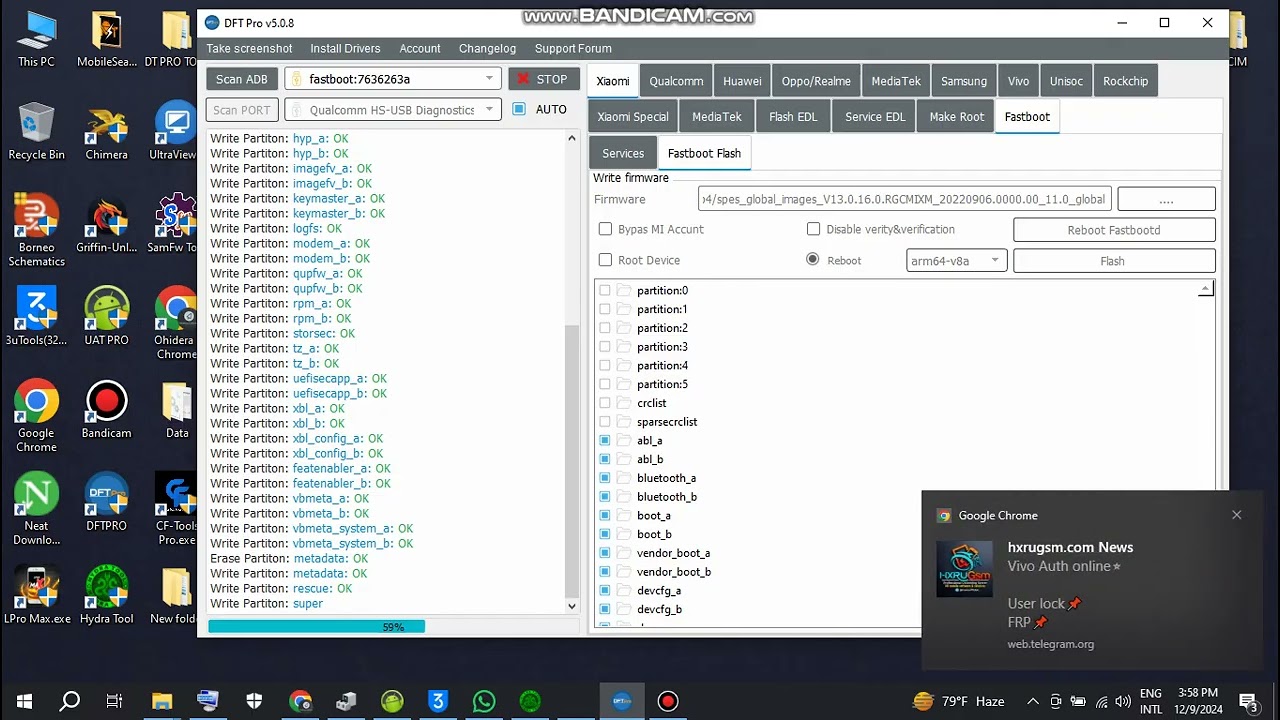The image size is (1280, 720).
Task: Open Take screenshot menu
Action: point(249,48)
